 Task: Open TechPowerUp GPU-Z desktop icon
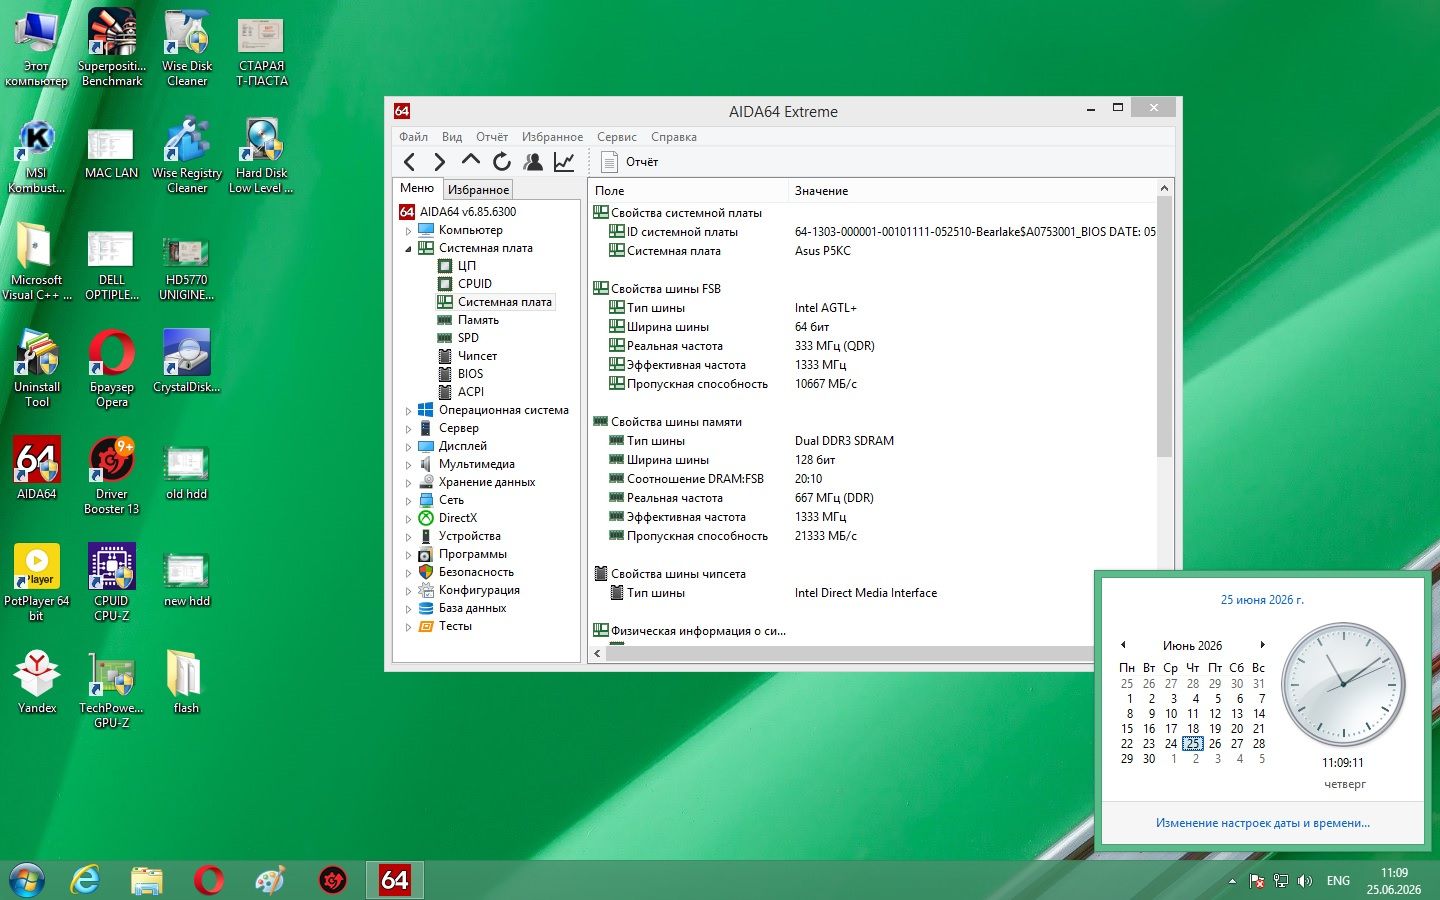click(x=112, y=689)
